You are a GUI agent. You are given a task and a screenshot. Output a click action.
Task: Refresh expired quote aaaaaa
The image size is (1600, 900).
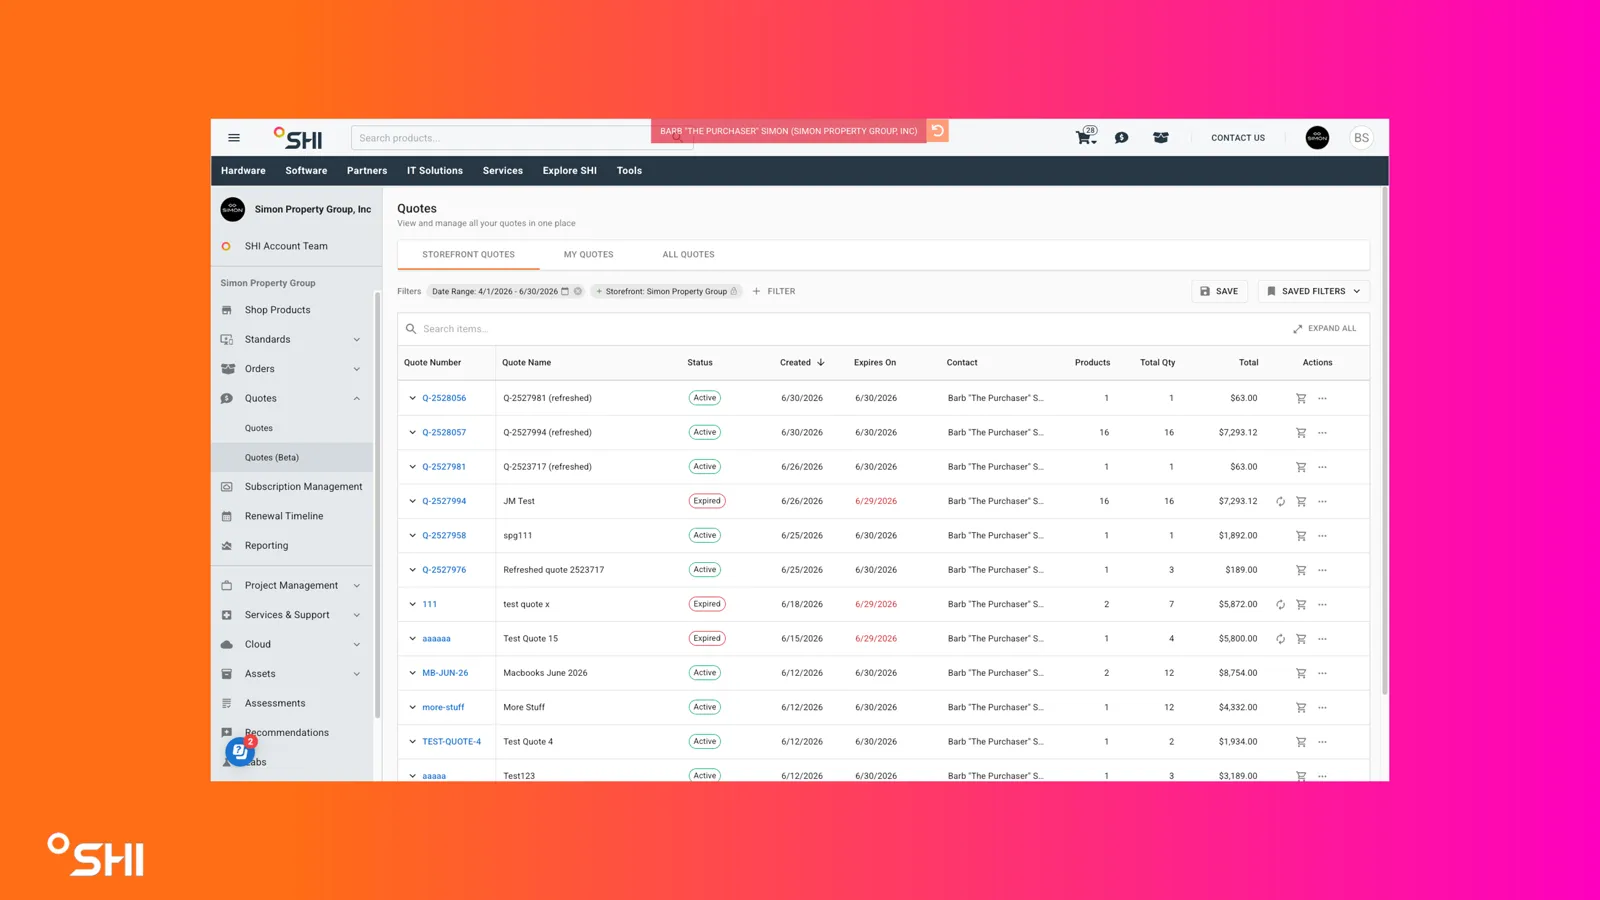click(1280, 639)
